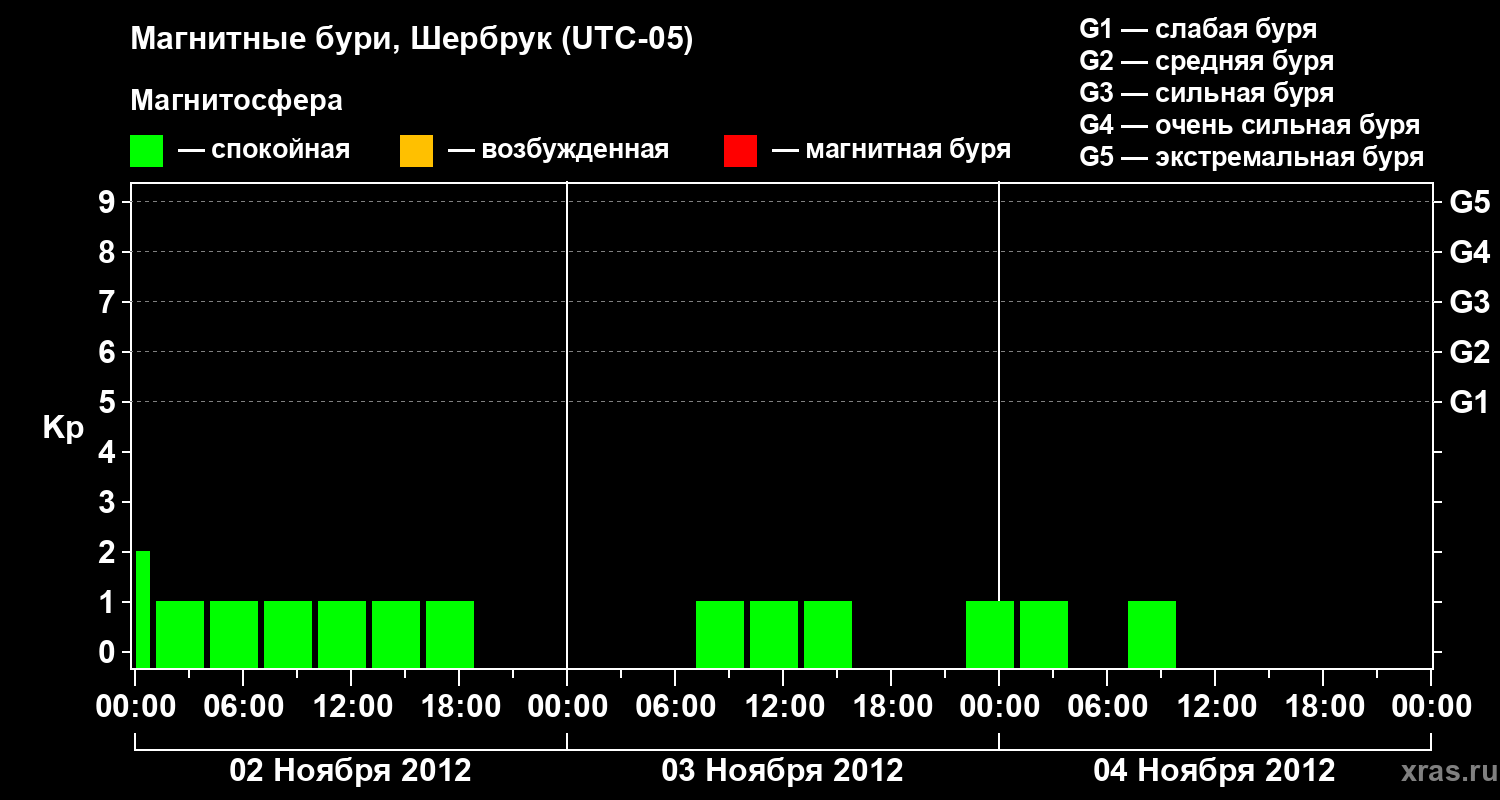Image resolution: width=1500 pixels, height=800 pixels.
Task: Click the '04 Ноября 2012' date label
Action: point(1214,771)
